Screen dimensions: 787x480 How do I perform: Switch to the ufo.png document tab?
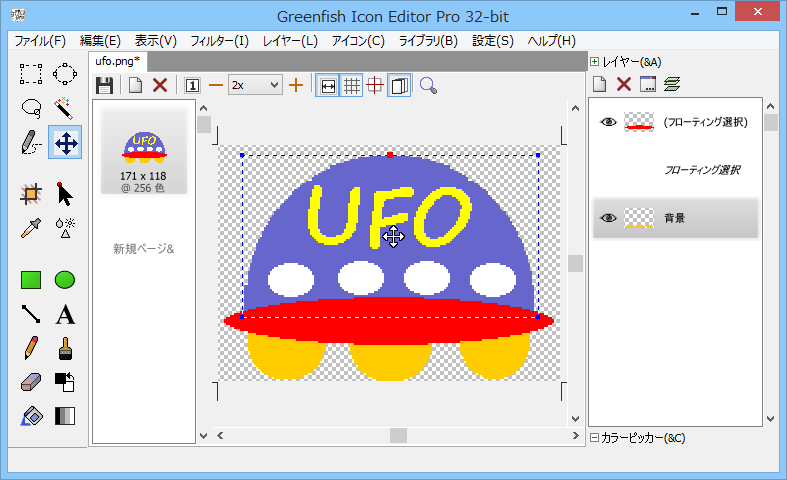click(x=117, y=61)
